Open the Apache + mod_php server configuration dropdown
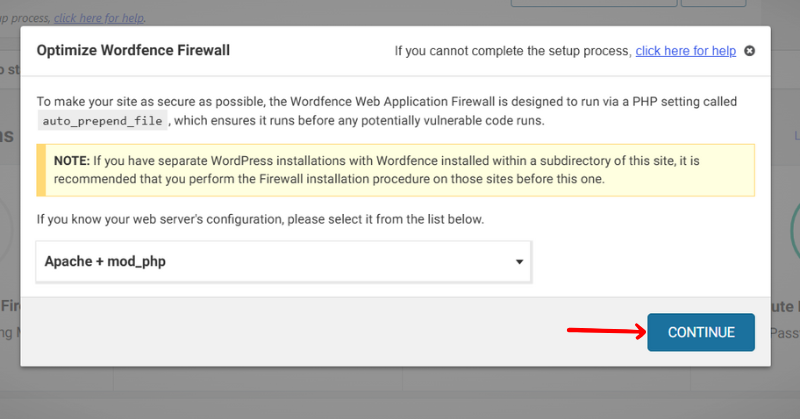The height and width of the screenshot is (419, 800). pos(284,261)
